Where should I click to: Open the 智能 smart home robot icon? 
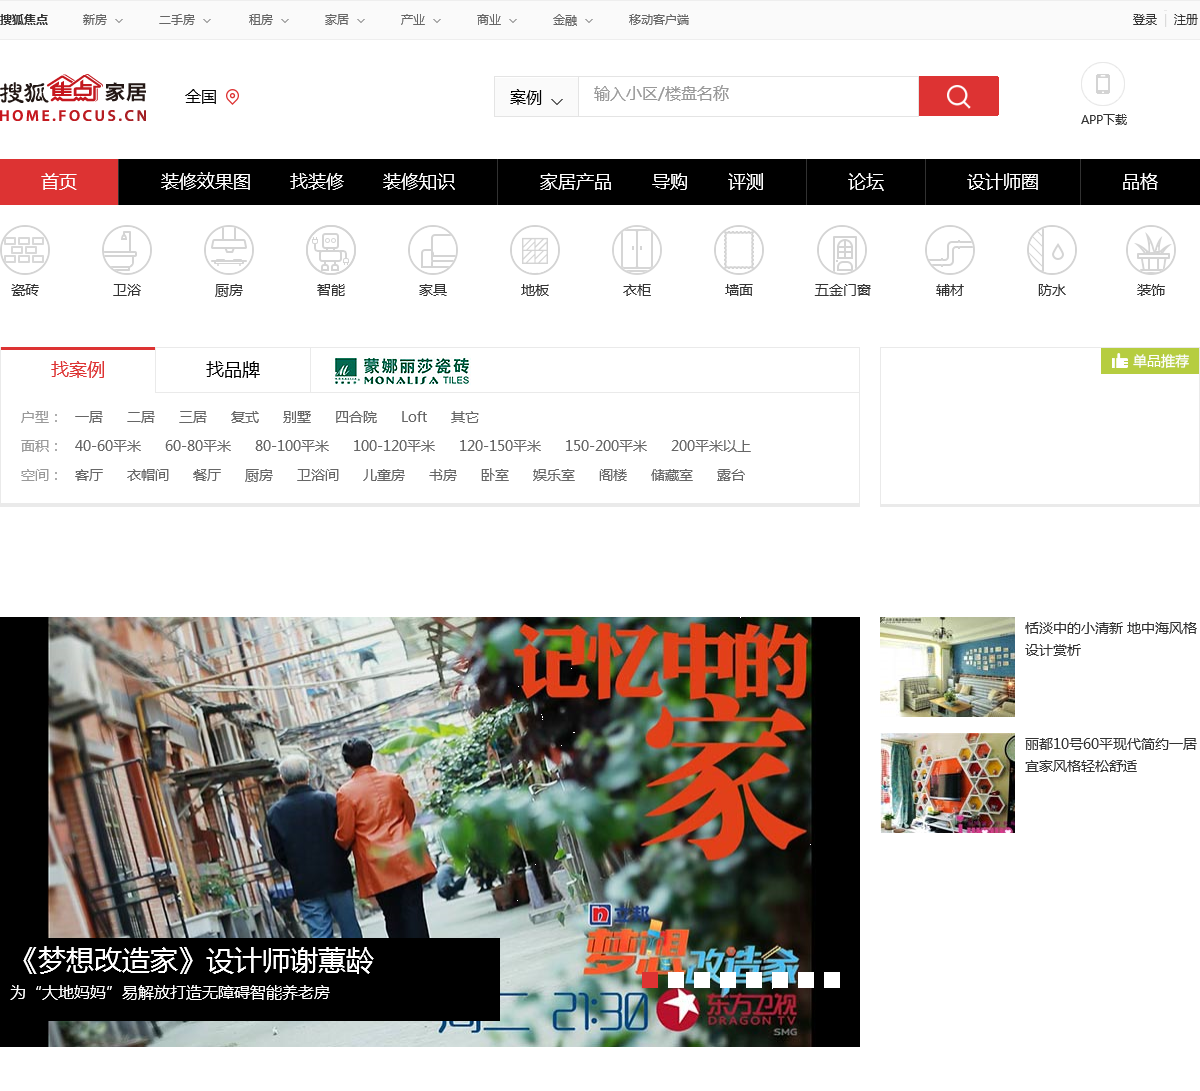tap(331, 250)
